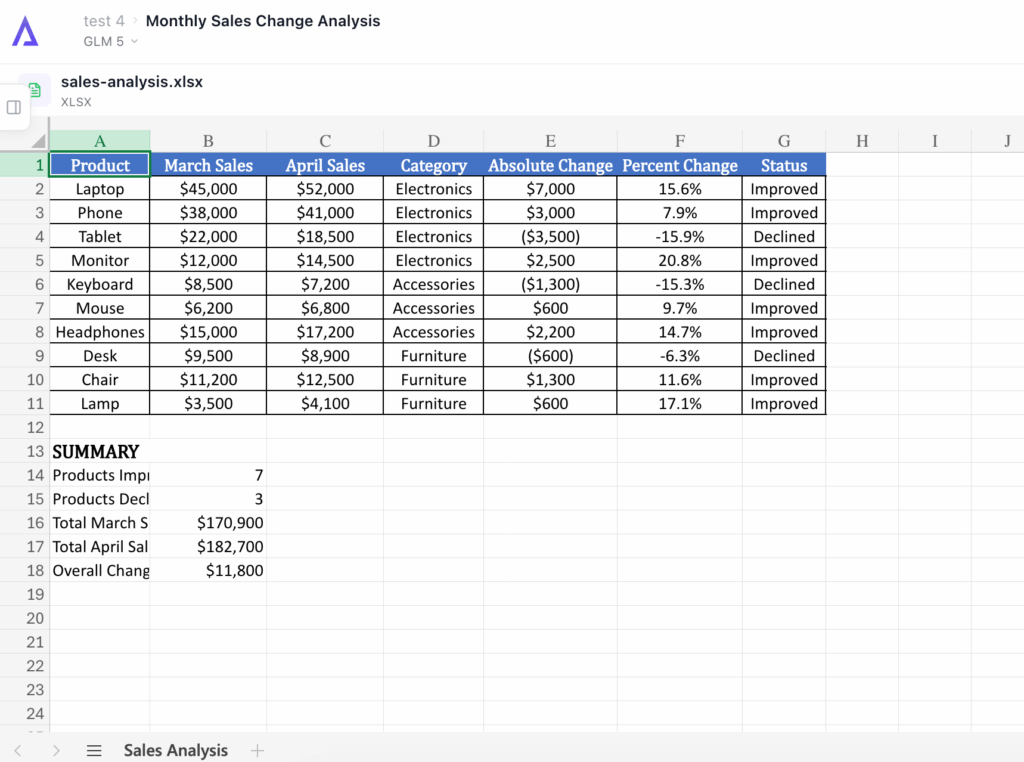Select the $45,000 March Sales cell
The image size is (1024, 762).
pyautogui.click(x=208, y=189)
